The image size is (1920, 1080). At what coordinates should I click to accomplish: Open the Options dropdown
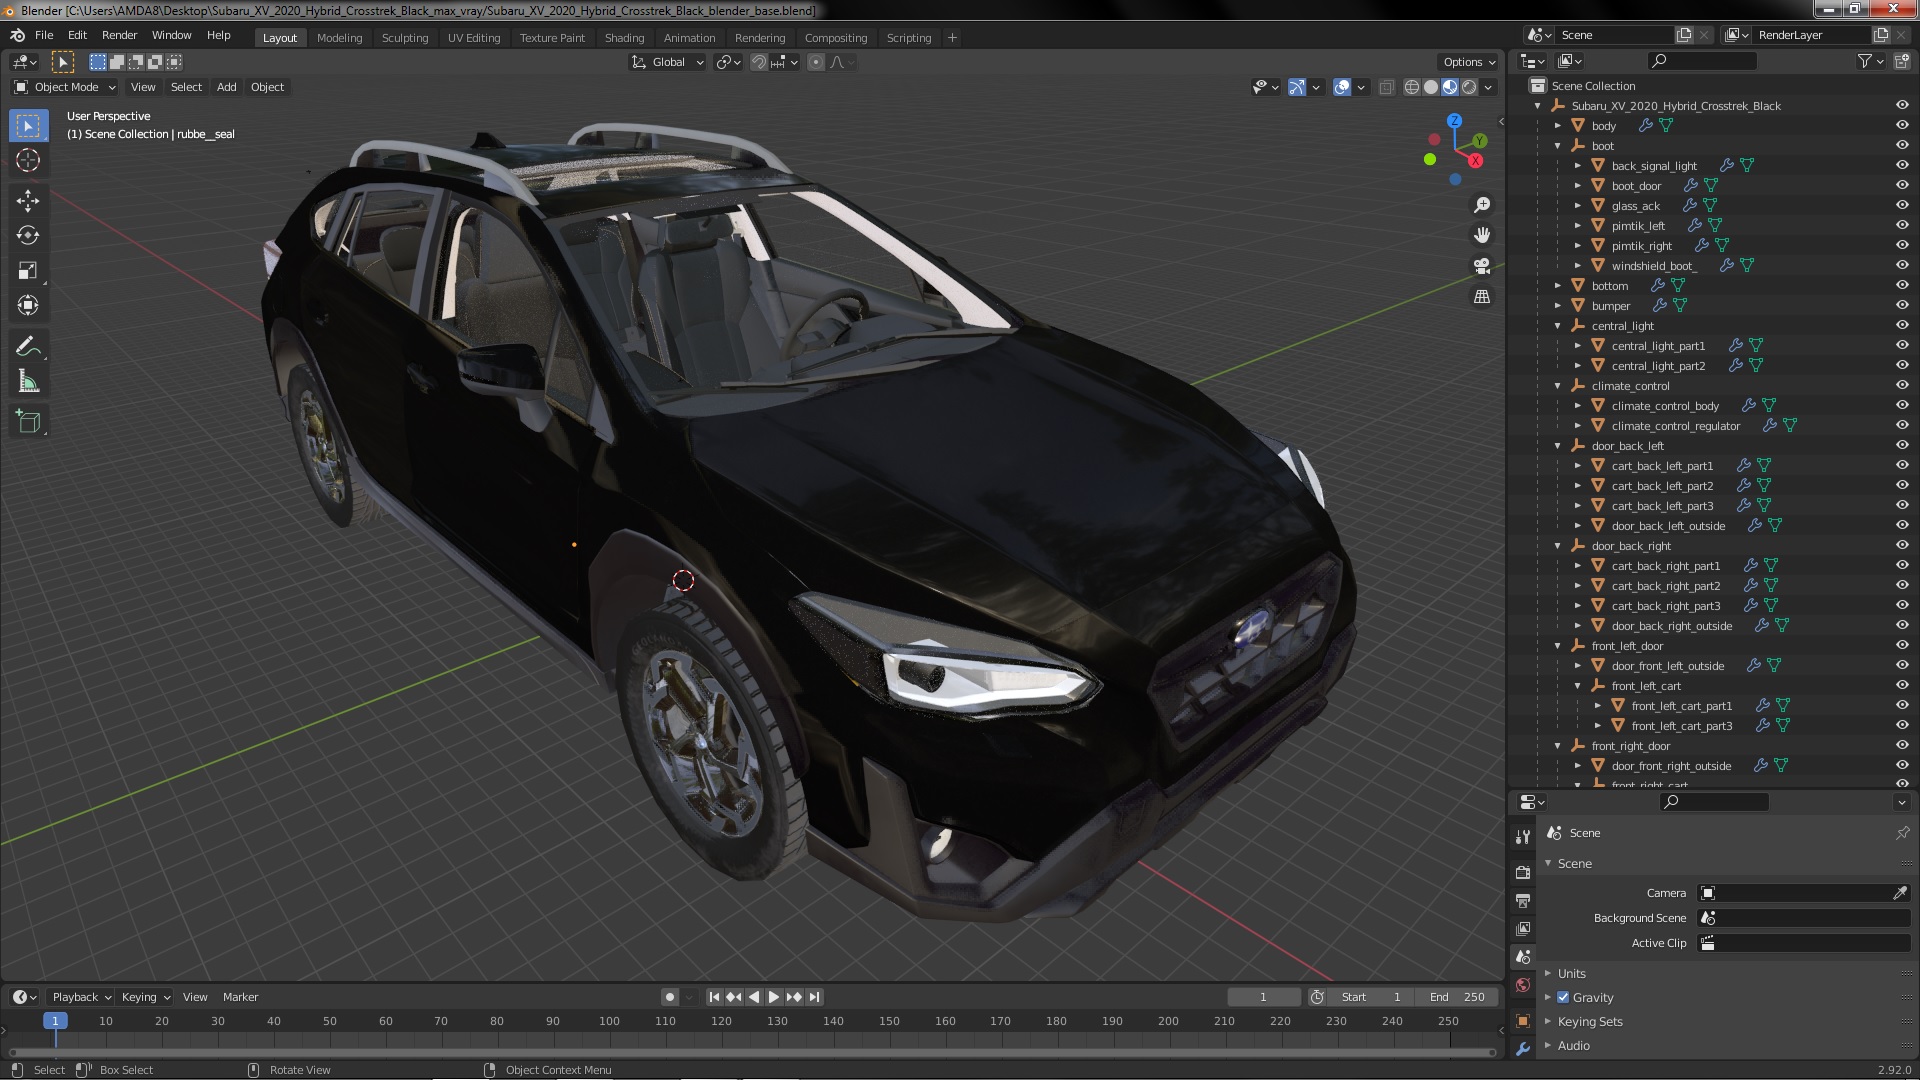[1469, 62]
